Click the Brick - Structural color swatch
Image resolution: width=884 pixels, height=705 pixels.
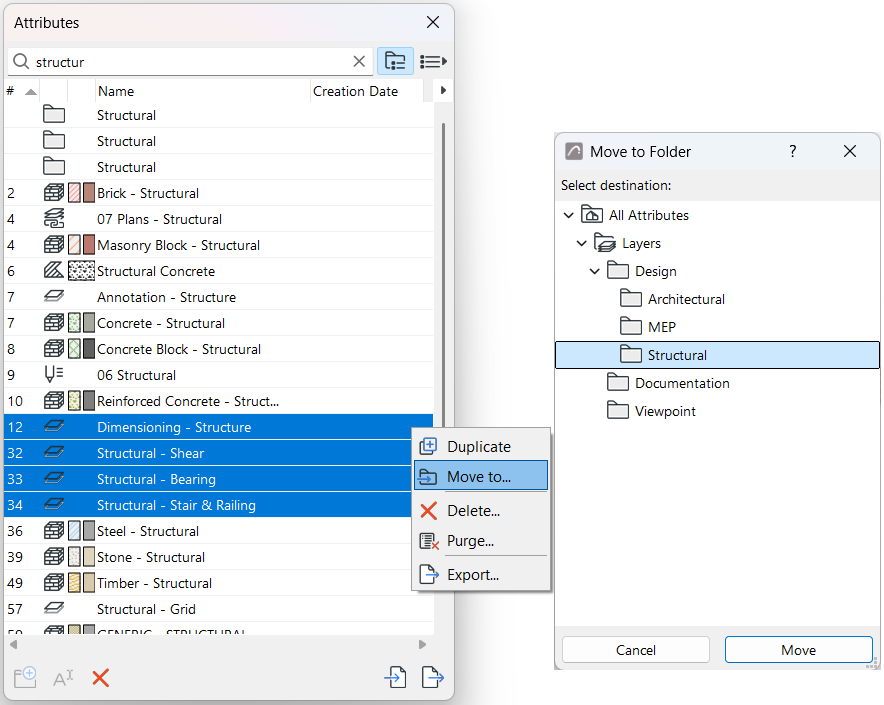click(89, 193)
